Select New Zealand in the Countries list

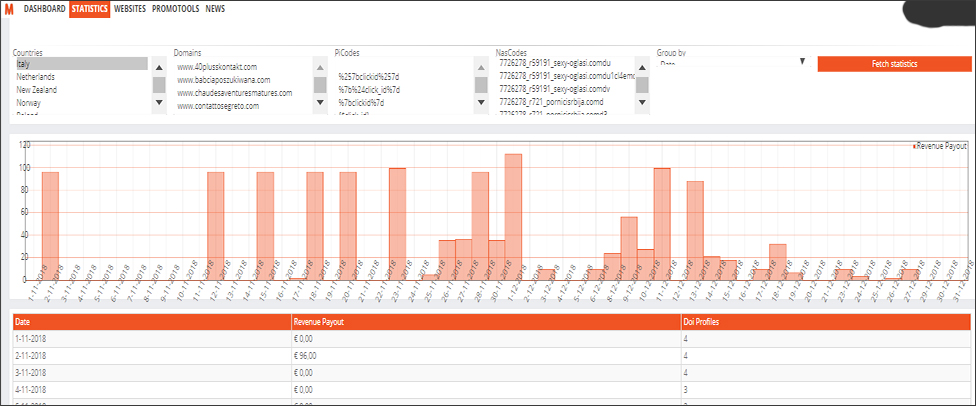(x=82, y=90)
